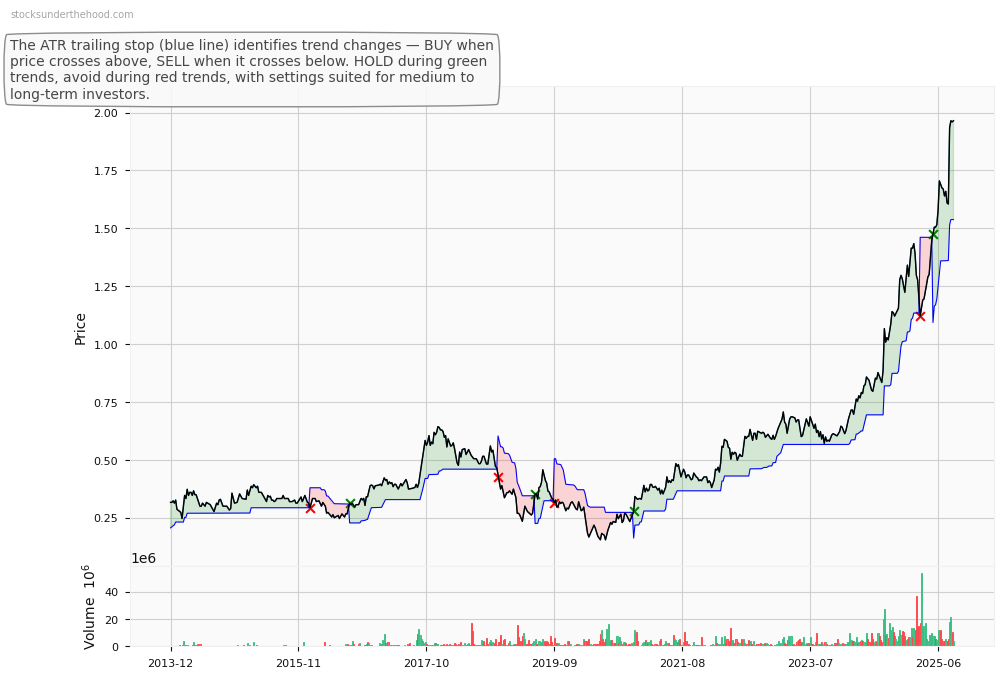The image size is (1004, 678).
Task: Click the tall red volume bar near 2025
Action: click(x=917, y=621)
